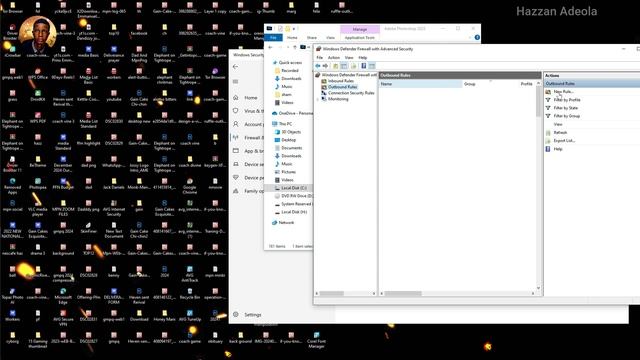
Task: Select Local Disk (C:) in File Explorer
Action: 293,188
